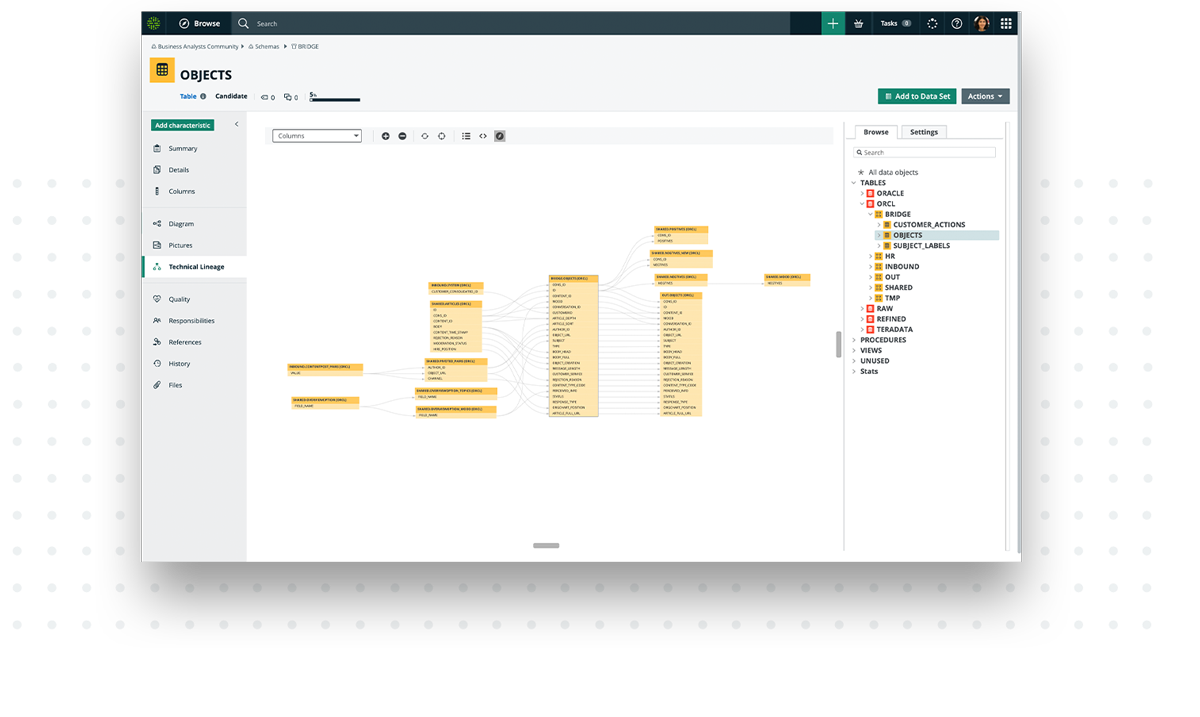Viewport: 1200px width, 717px height.
Task: Zoom out of the lineage diagram
Action: coord(402,135)
